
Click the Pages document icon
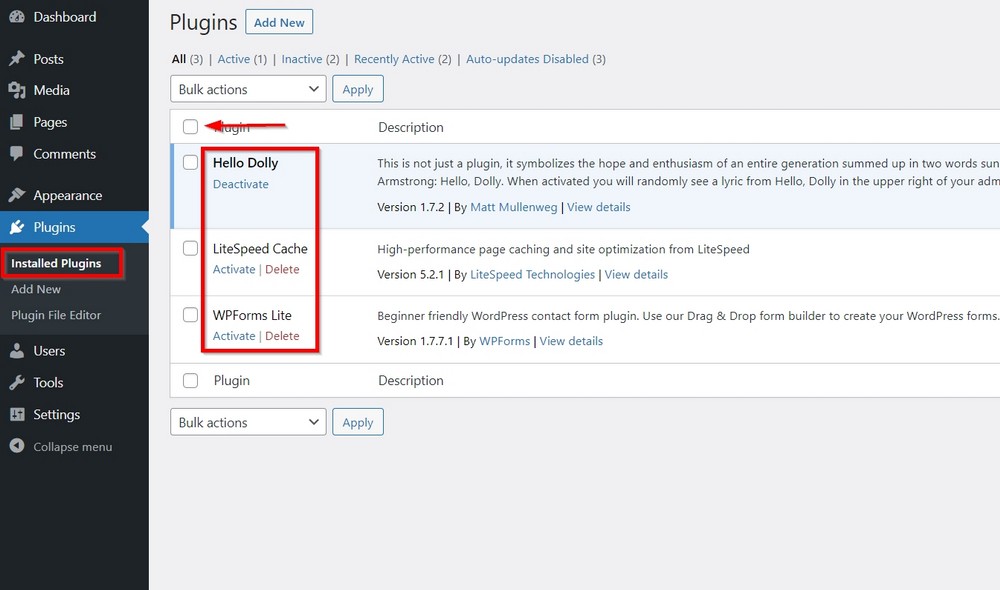[17, 122]
